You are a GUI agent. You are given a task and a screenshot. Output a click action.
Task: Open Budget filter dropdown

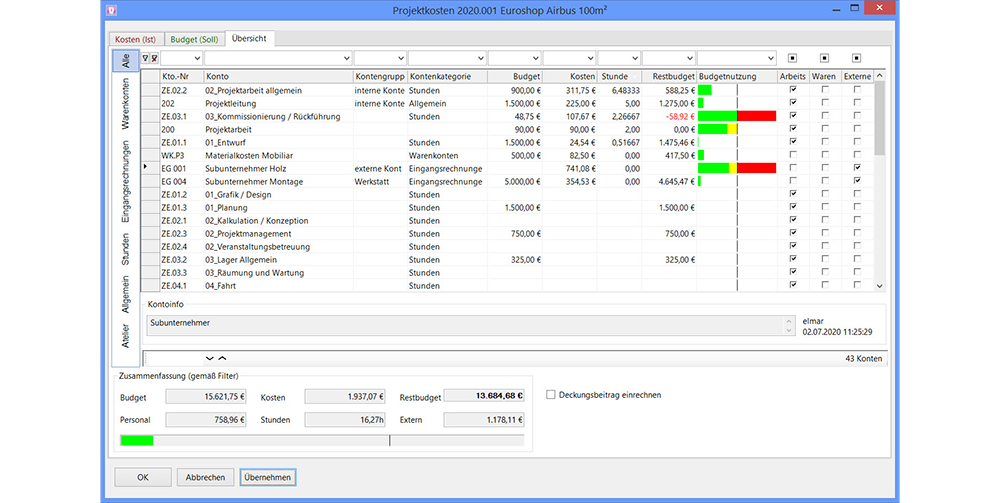[535, 58]
